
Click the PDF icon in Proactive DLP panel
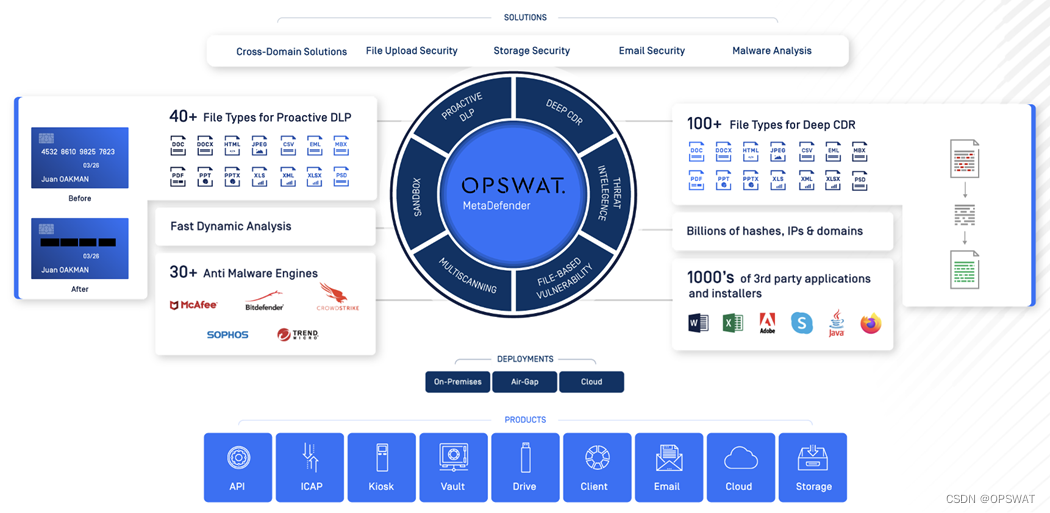(x=178, y=176)
